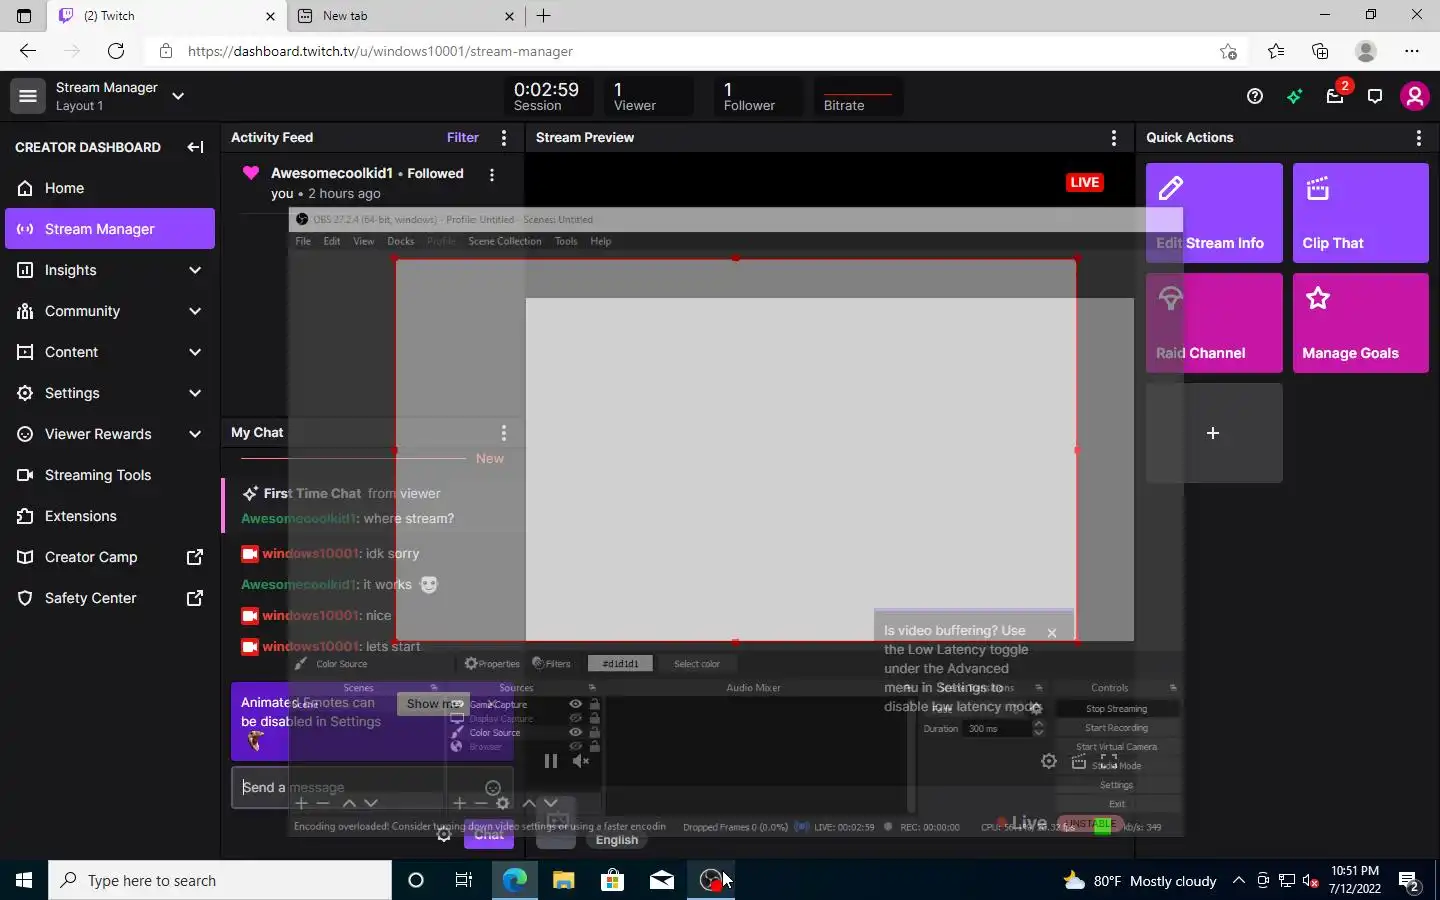Open the purple profile avatar menu
The height and width of the screenshot is (900, 1440).
(1414, 96)
